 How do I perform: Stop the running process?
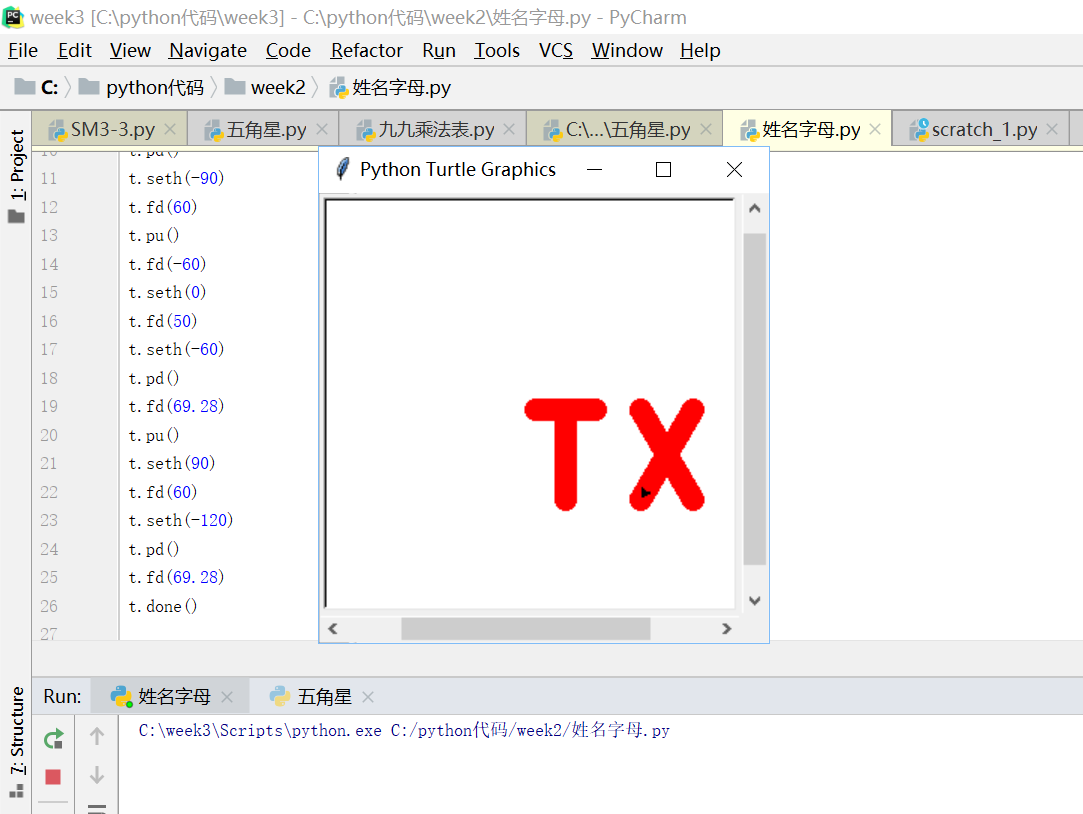(x=53, y=777)
